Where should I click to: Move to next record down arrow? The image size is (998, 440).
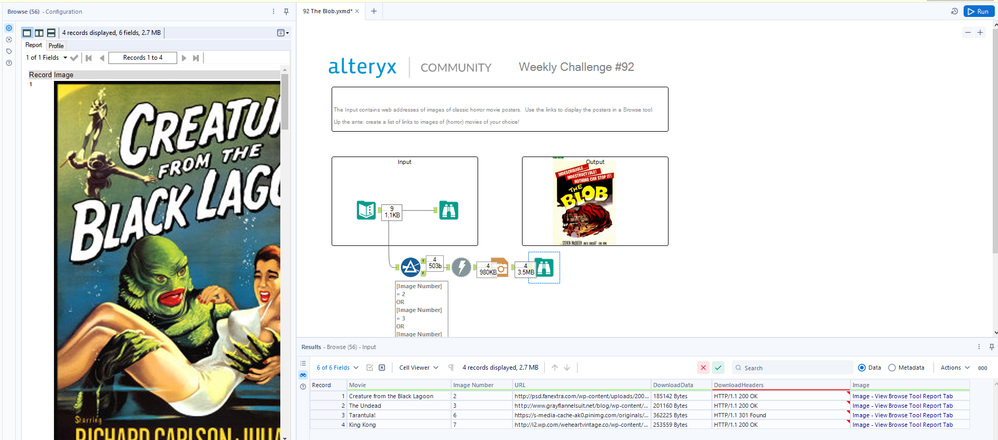(567, 367)
